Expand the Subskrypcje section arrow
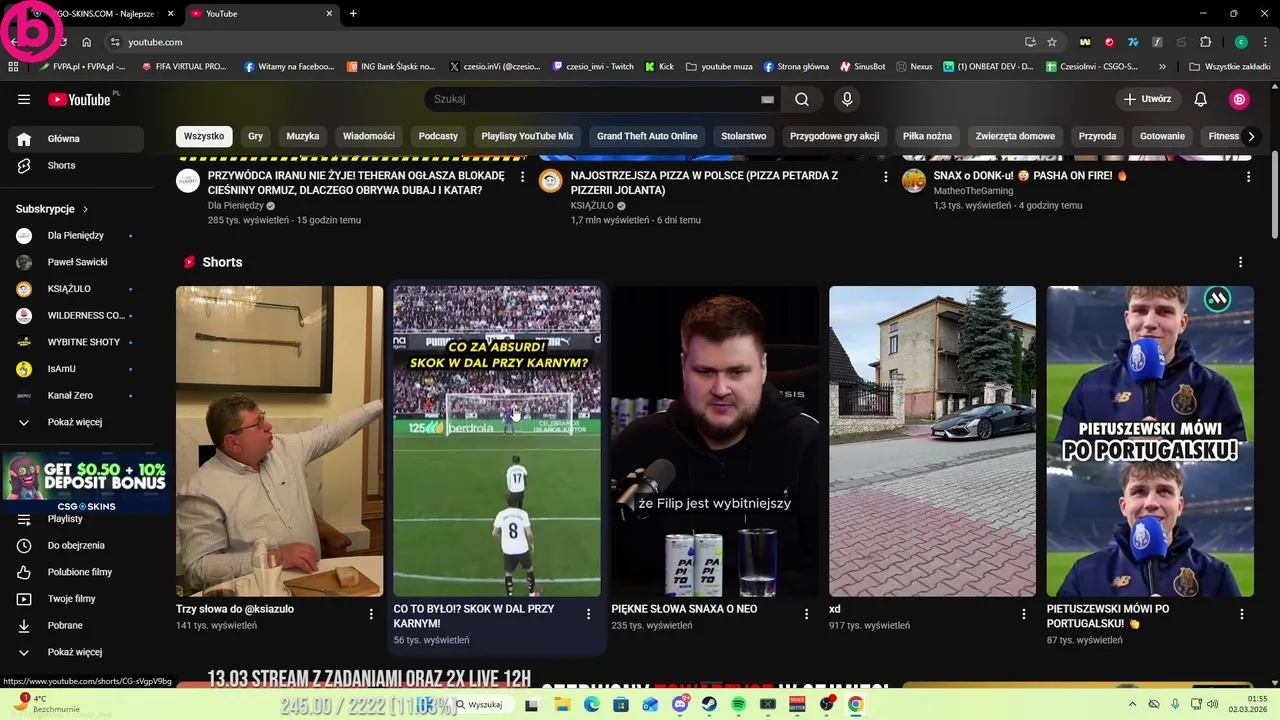 (85, 209)
